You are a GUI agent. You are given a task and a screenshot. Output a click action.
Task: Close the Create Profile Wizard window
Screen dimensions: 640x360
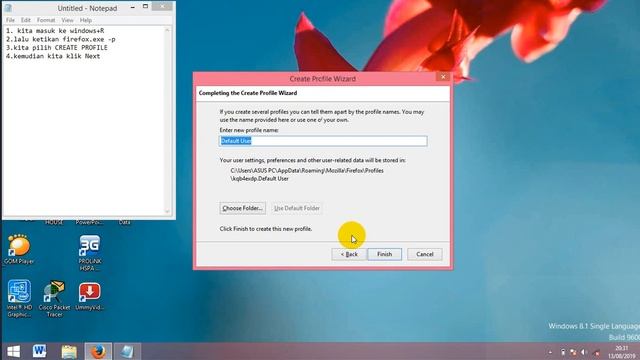[443, 76]
